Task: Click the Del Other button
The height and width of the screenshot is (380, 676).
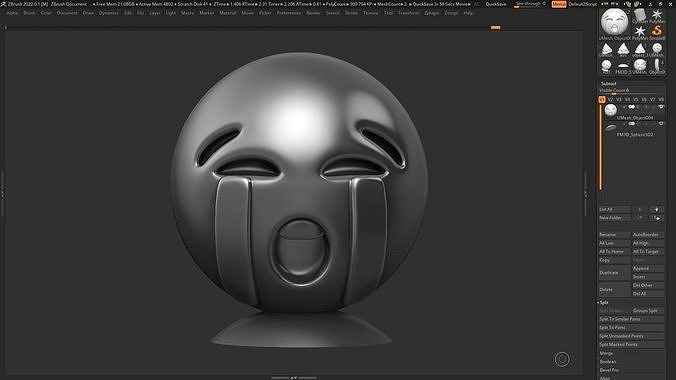Action: coord(648,285)
